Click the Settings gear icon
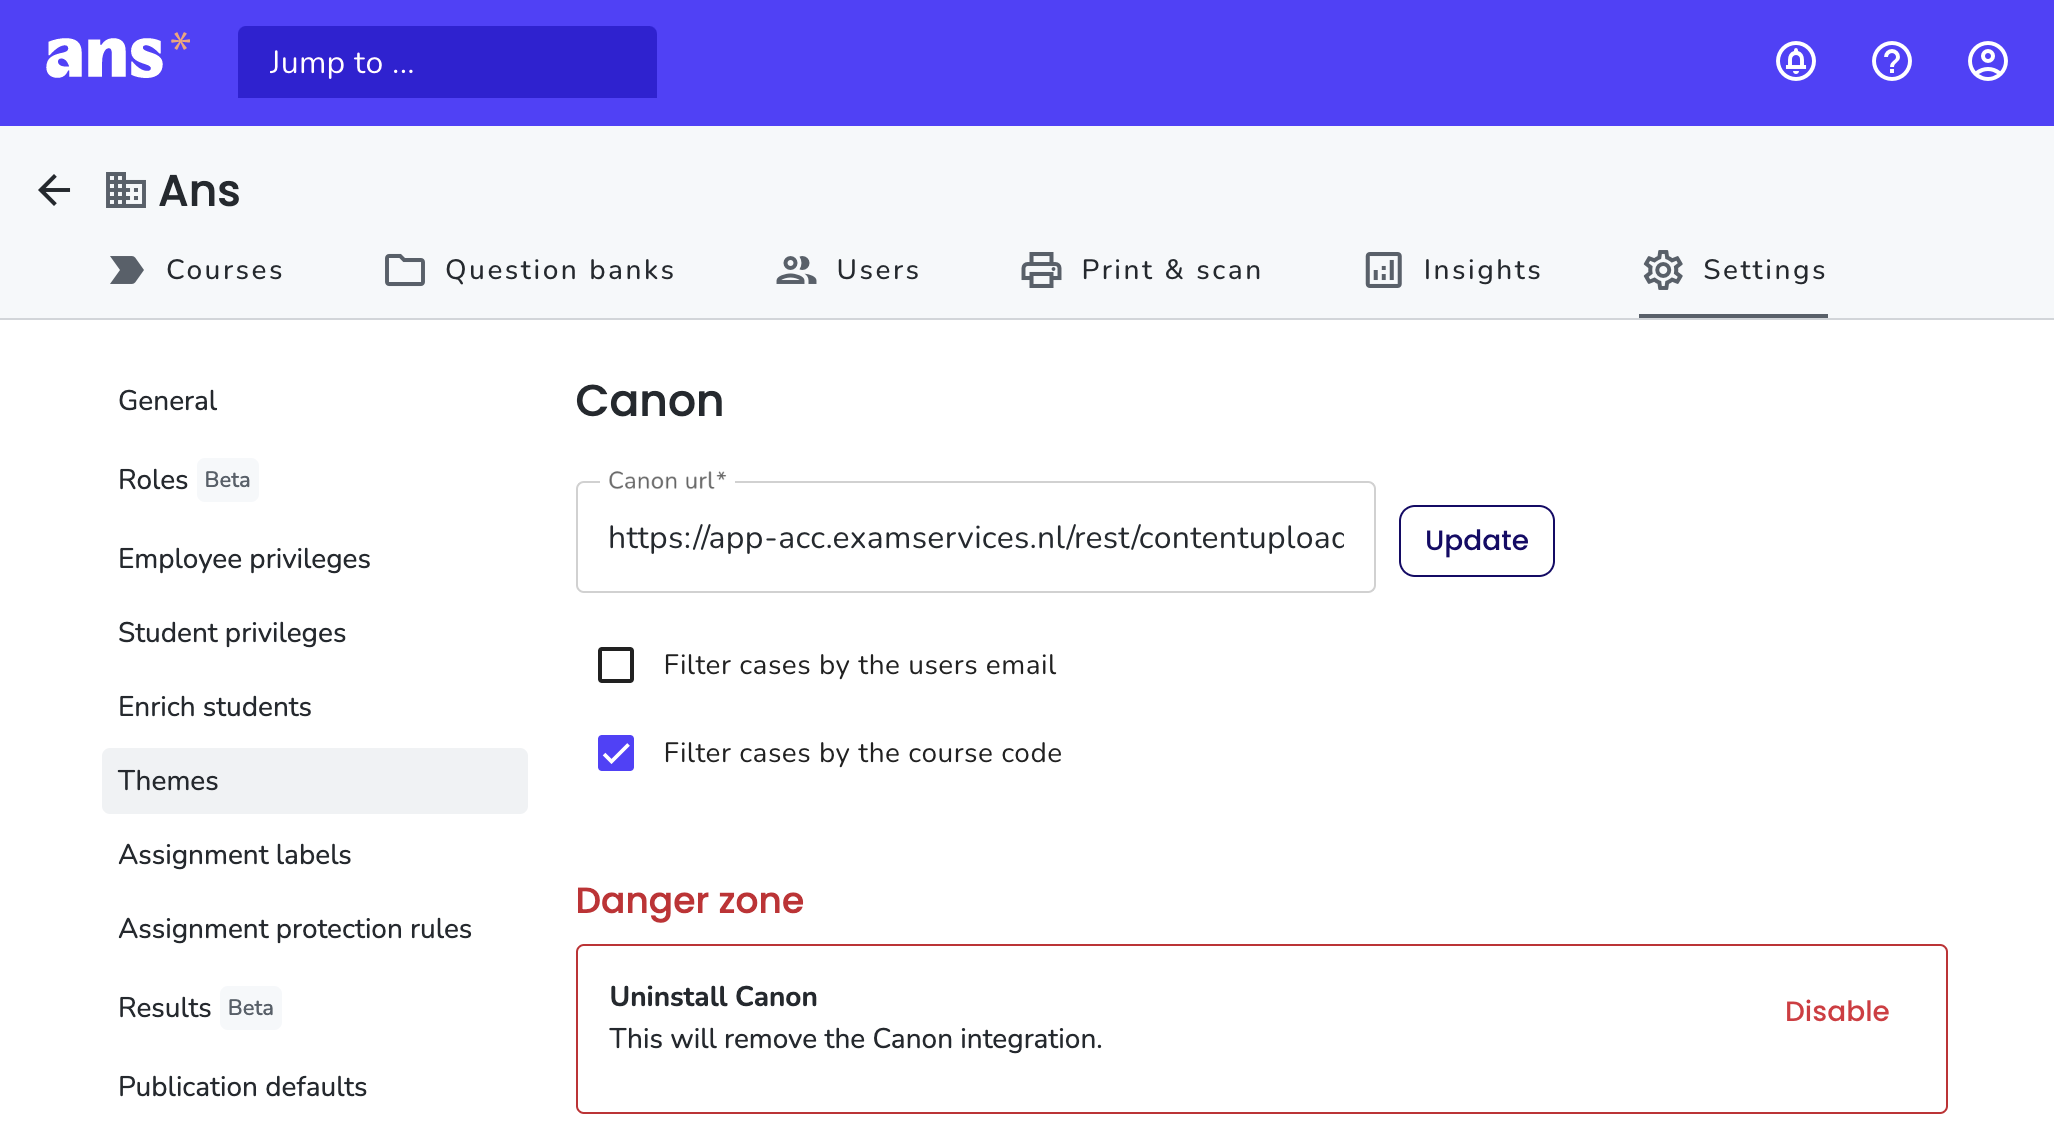The height and width of the screenshot is (1132, 2054). point(1663,270)
